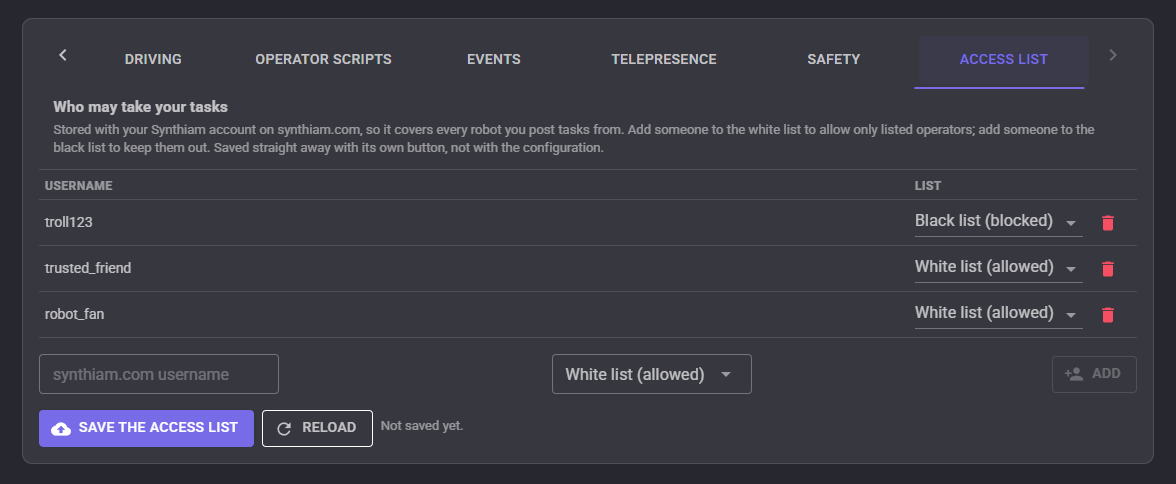Reload the access list

(x=317, y=428)
